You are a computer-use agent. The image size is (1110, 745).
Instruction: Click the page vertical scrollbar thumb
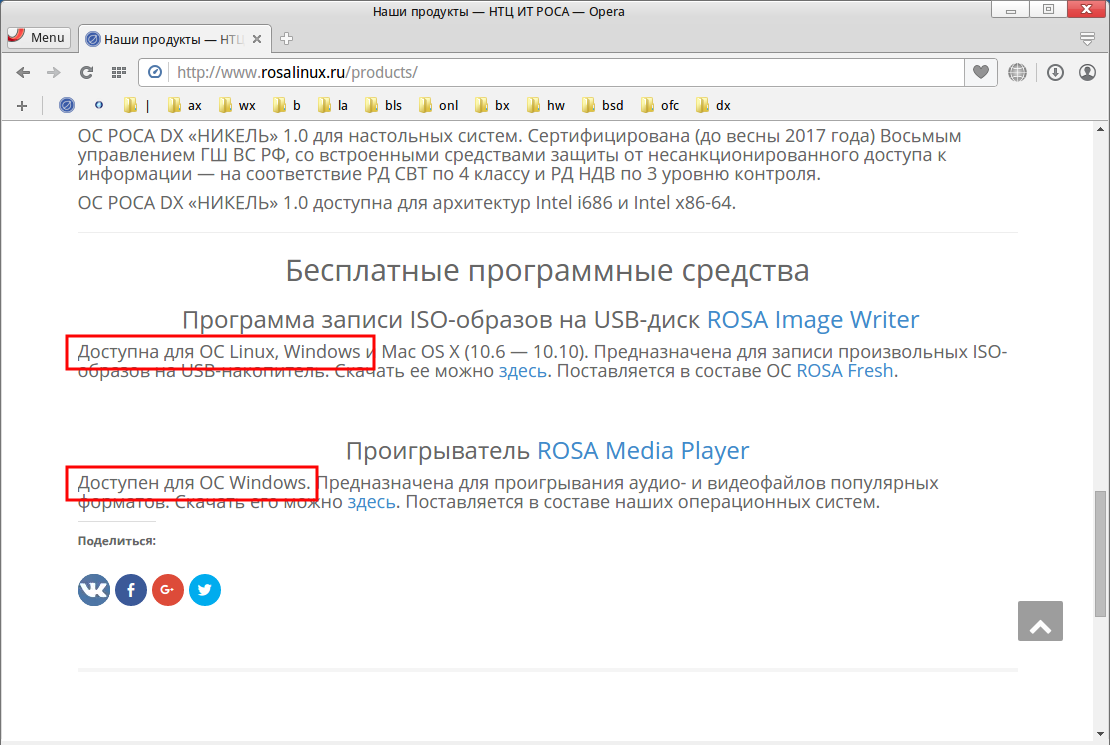tap(1100, 553)
